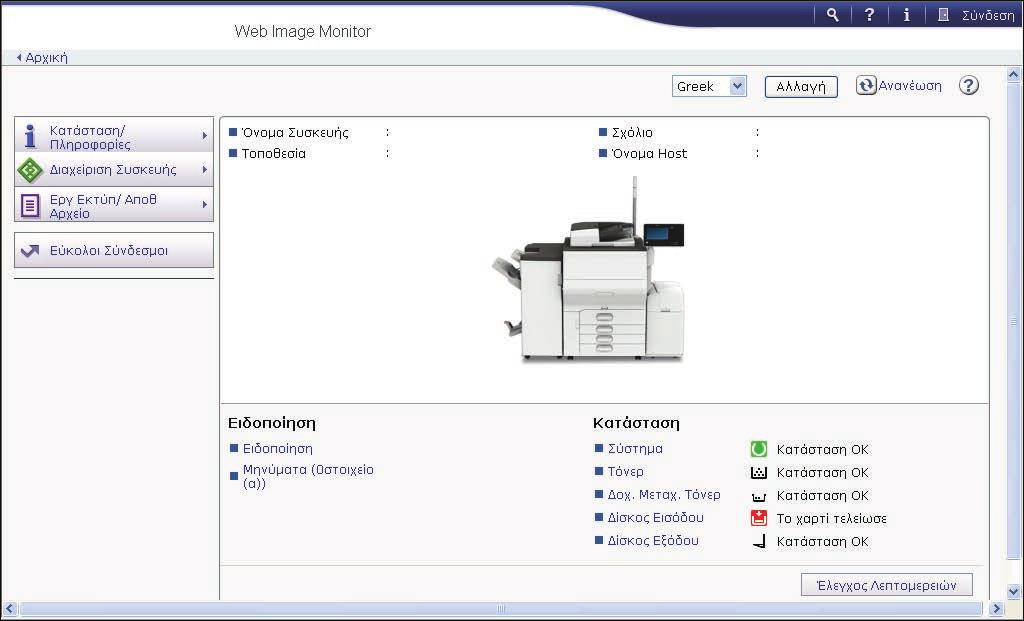Image resolution: width=1024 pixels, height=621 pixels.
Task: Open the Τόνερ status link
Action: click(x=625, y=471)
